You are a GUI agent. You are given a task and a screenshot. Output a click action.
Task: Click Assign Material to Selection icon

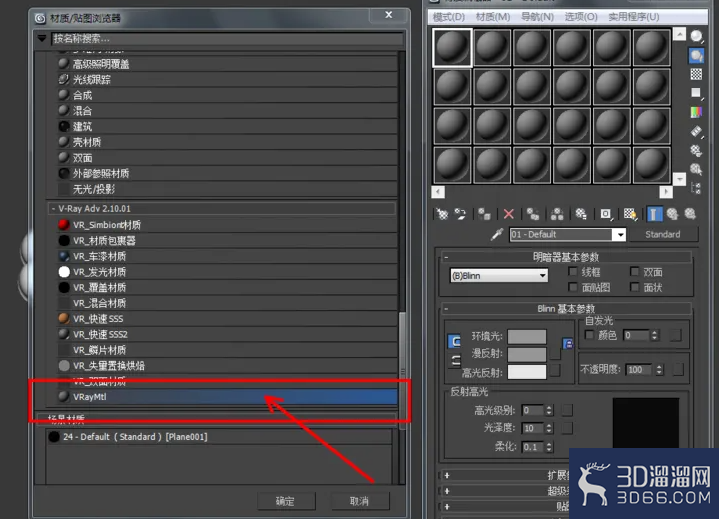click(x=484, y=214)
